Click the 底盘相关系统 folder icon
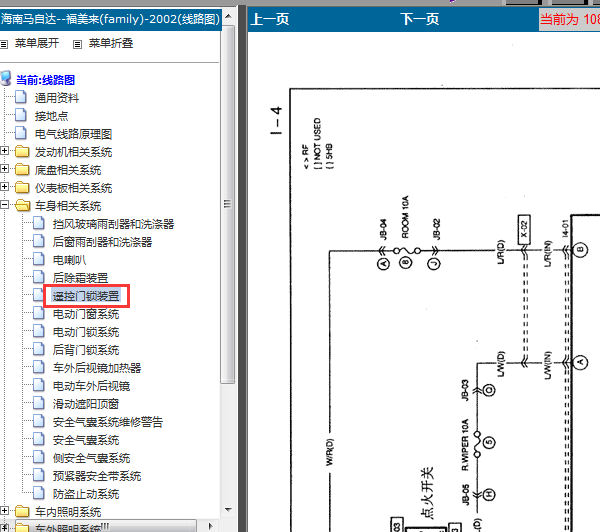The width and height of the screenshot is (600, 532). click(x=22, y=170)
